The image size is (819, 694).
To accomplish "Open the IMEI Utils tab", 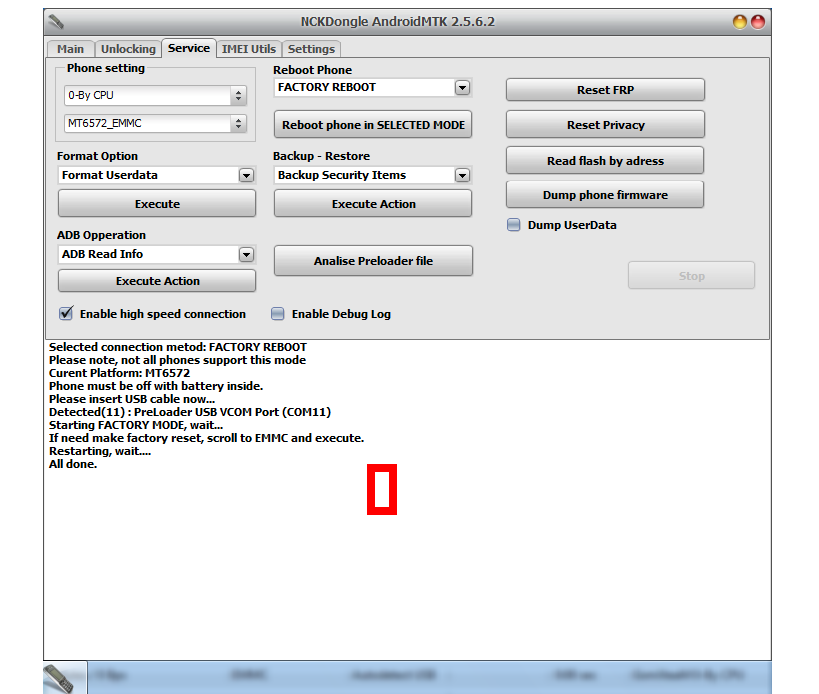I will (x=249, y=49).
